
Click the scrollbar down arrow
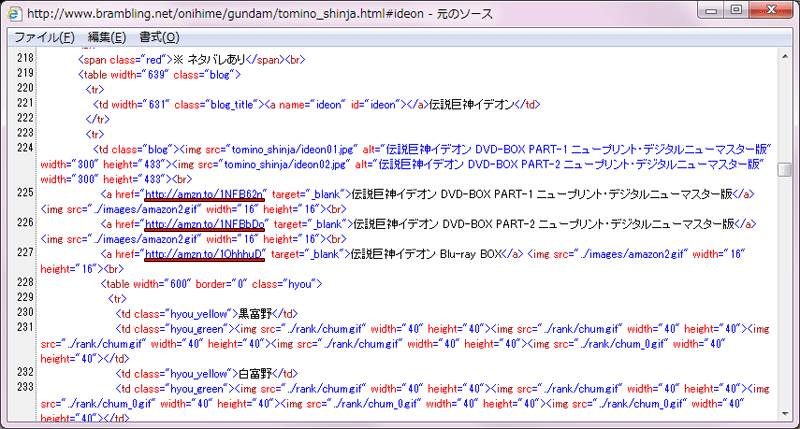tap(785, 414)
